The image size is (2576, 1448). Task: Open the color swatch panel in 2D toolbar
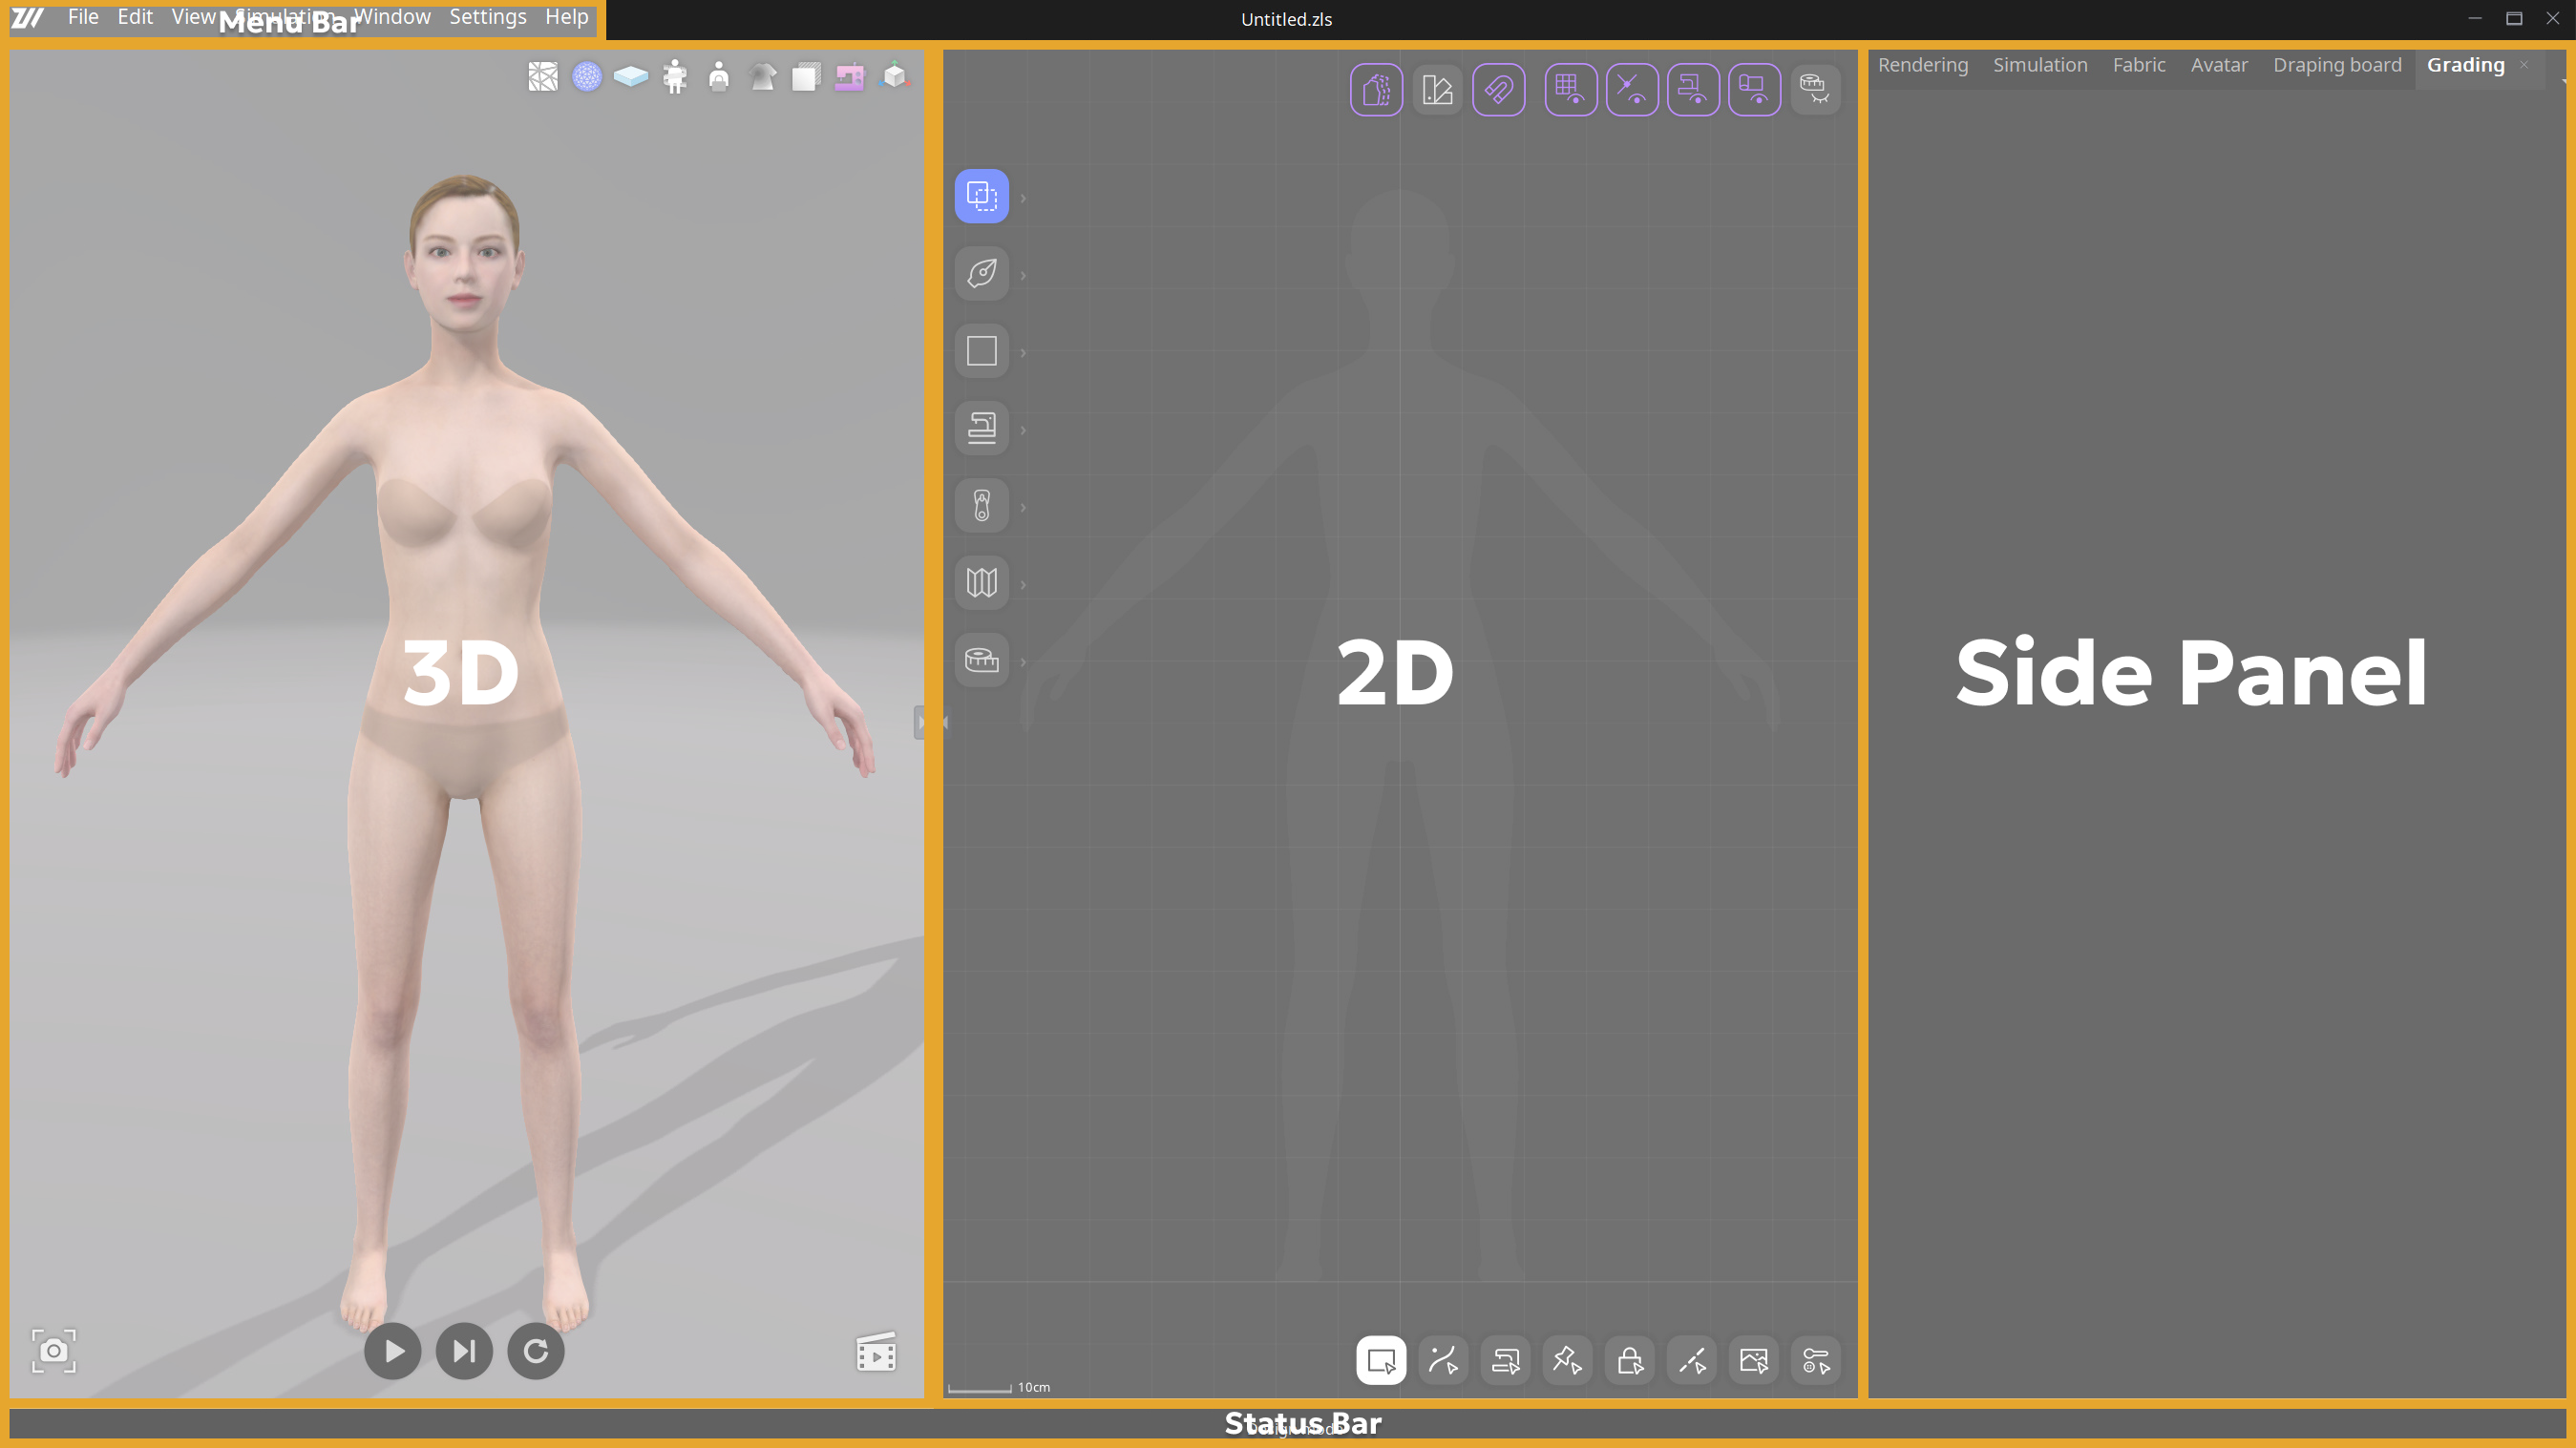click(x=1437, y=89)
